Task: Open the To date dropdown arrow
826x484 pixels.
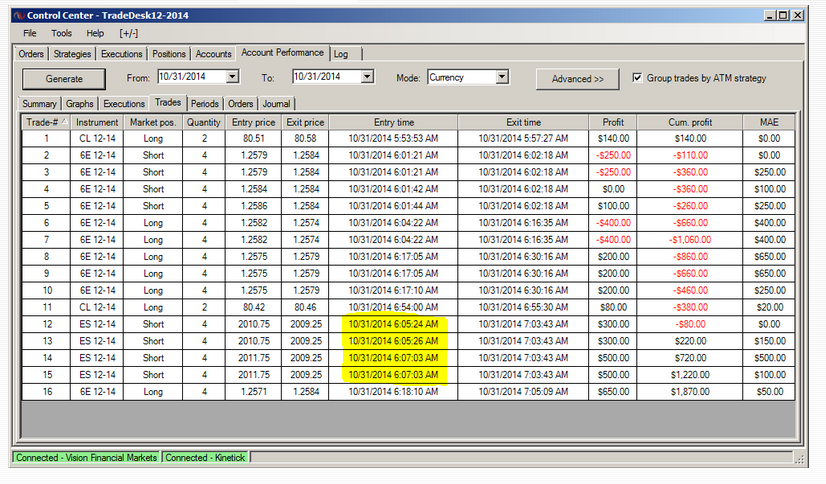Action: 368,76
